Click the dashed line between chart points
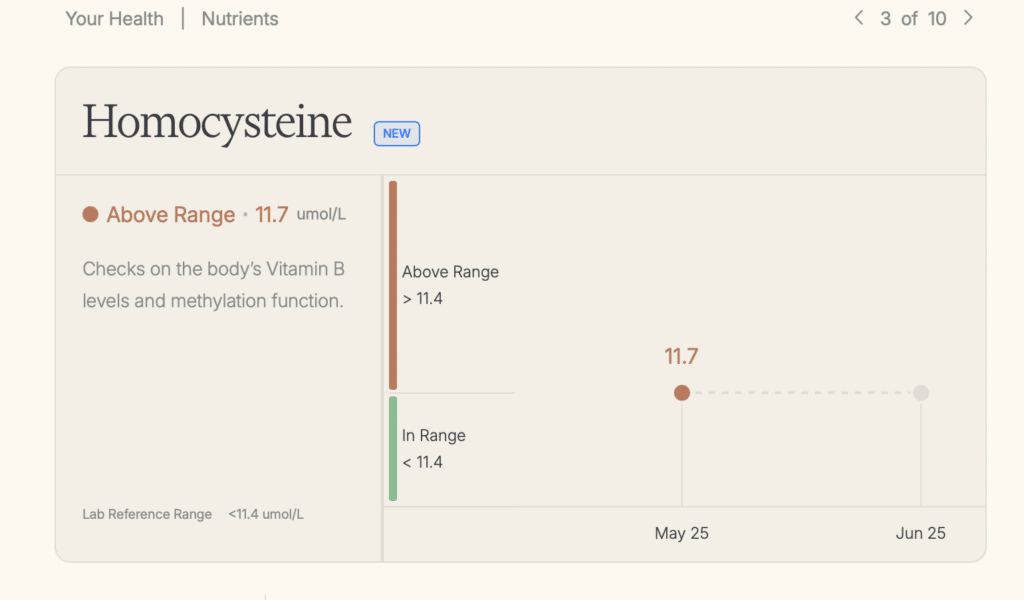The width and height of the screenshot is (1024, 600). [x=800, y=393]
